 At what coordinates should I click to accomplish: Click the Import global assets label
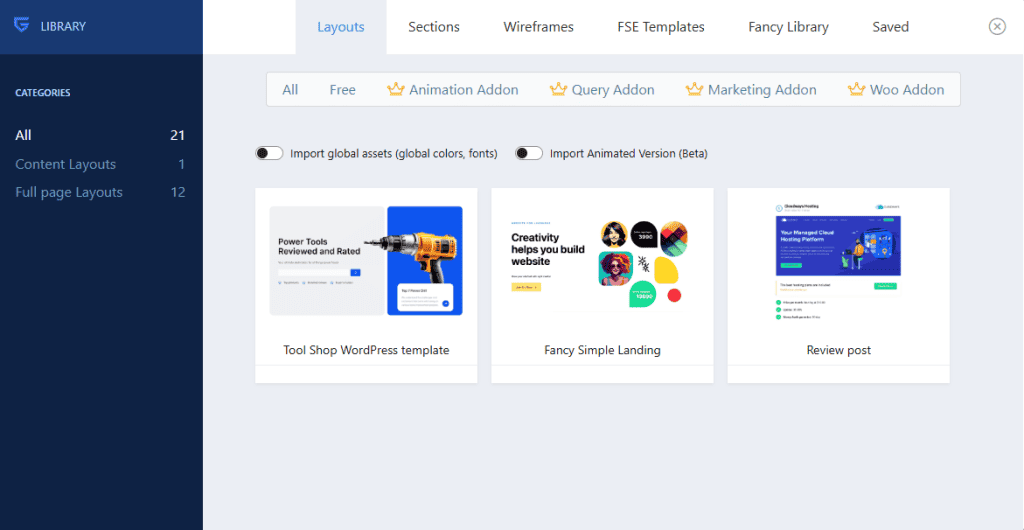tap(394, 154)
